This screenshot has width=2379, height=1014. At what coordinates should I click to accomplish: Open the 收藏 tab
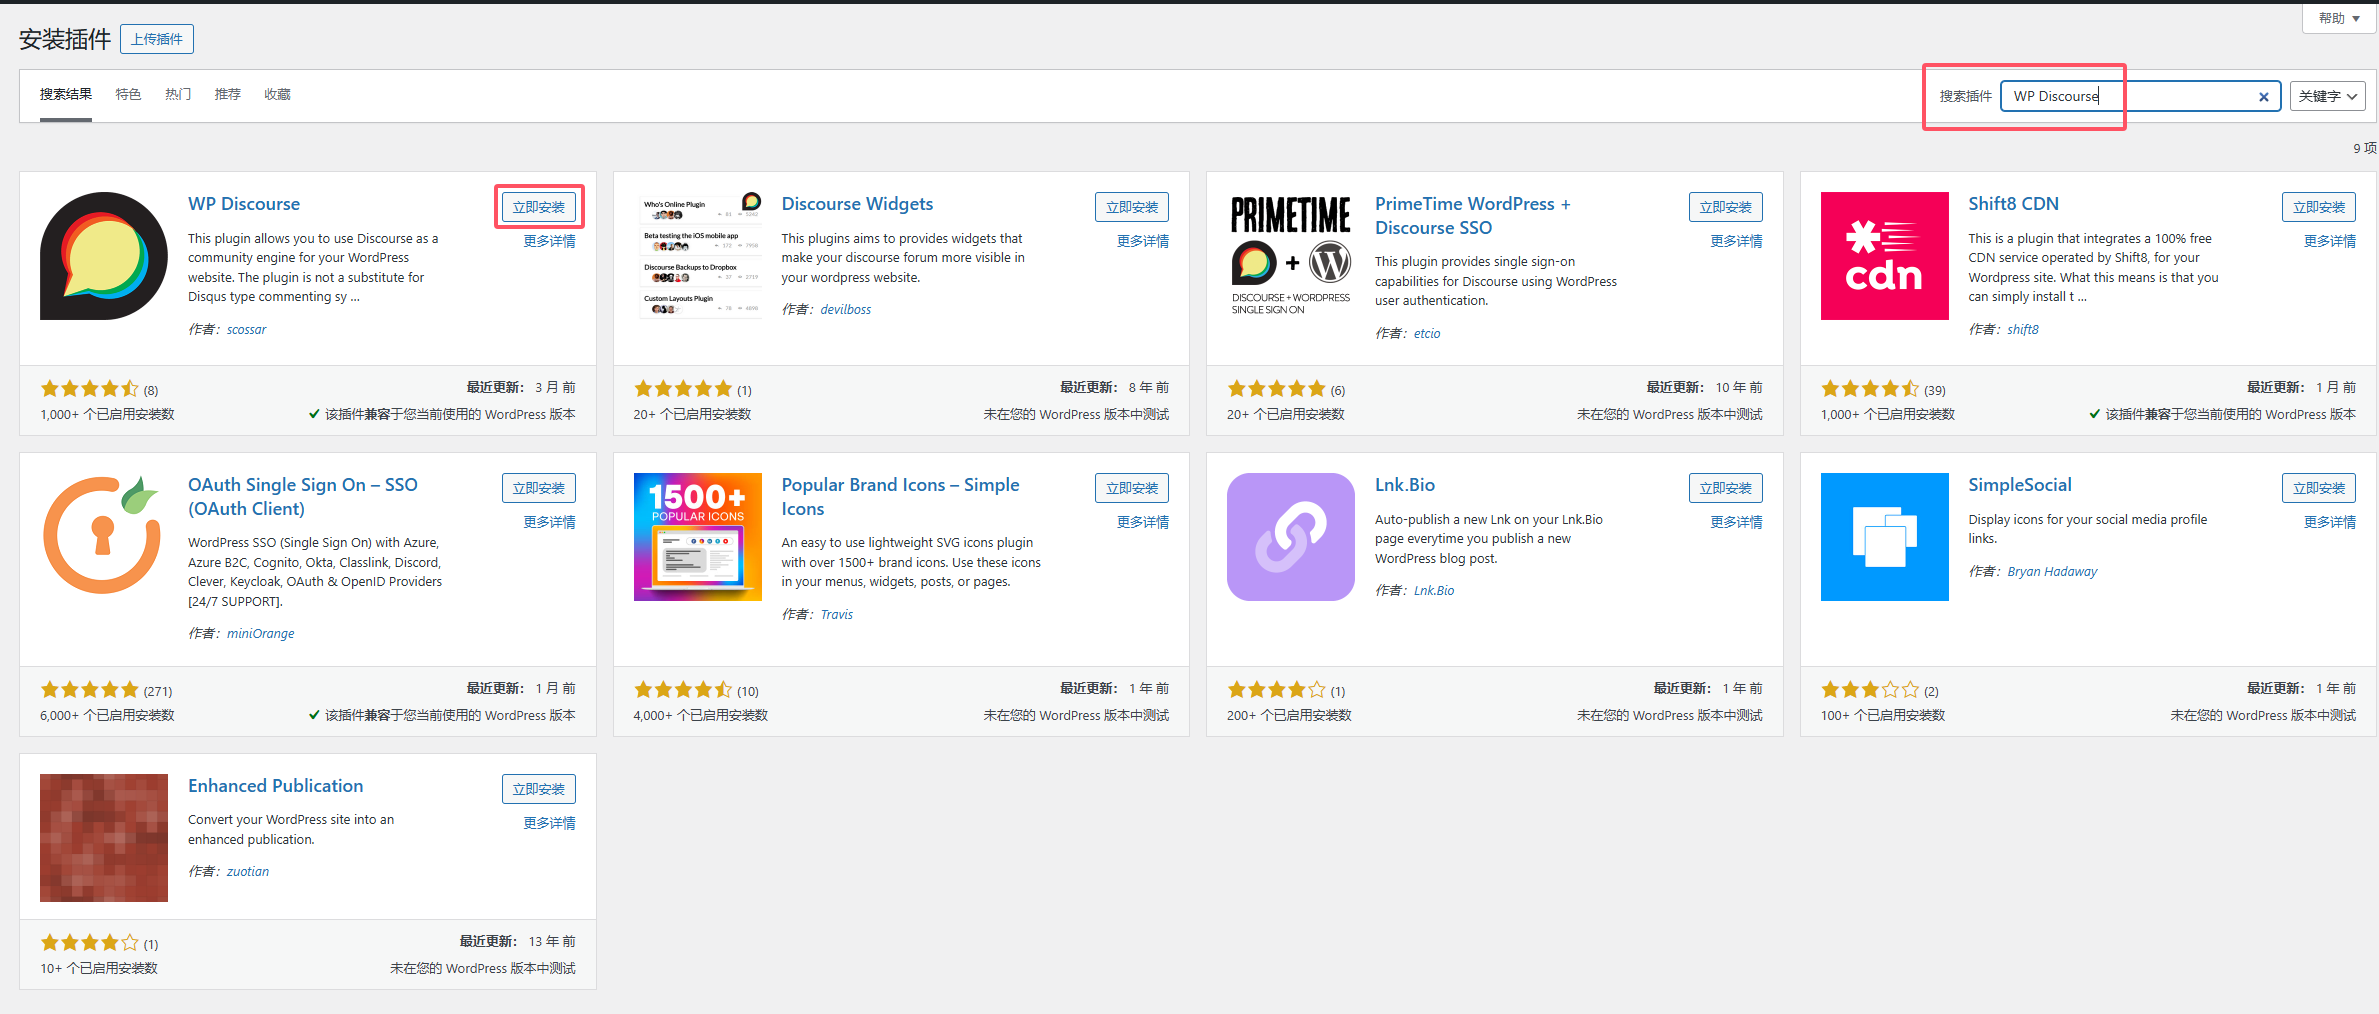coord(278,94)
